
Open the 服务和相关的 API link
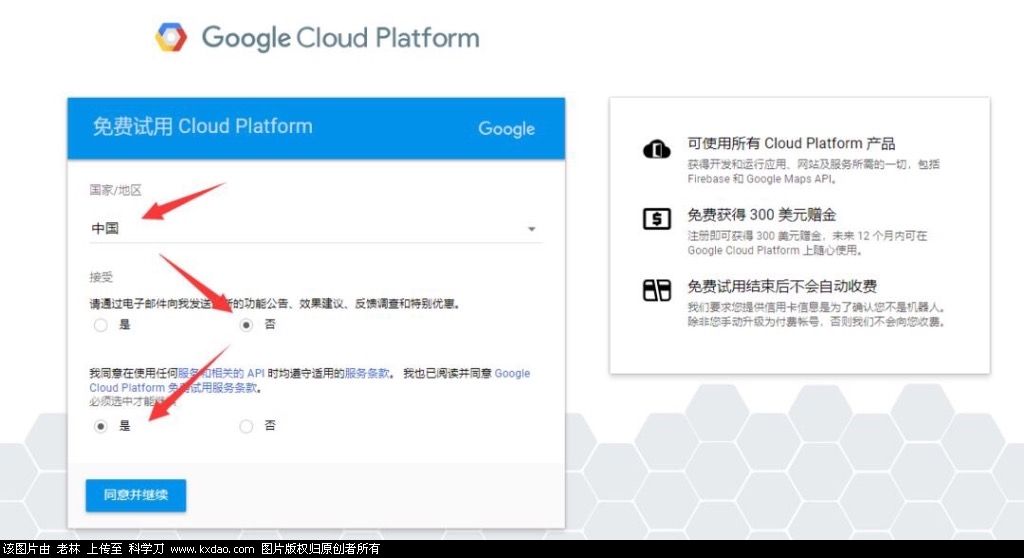[221, 373]
